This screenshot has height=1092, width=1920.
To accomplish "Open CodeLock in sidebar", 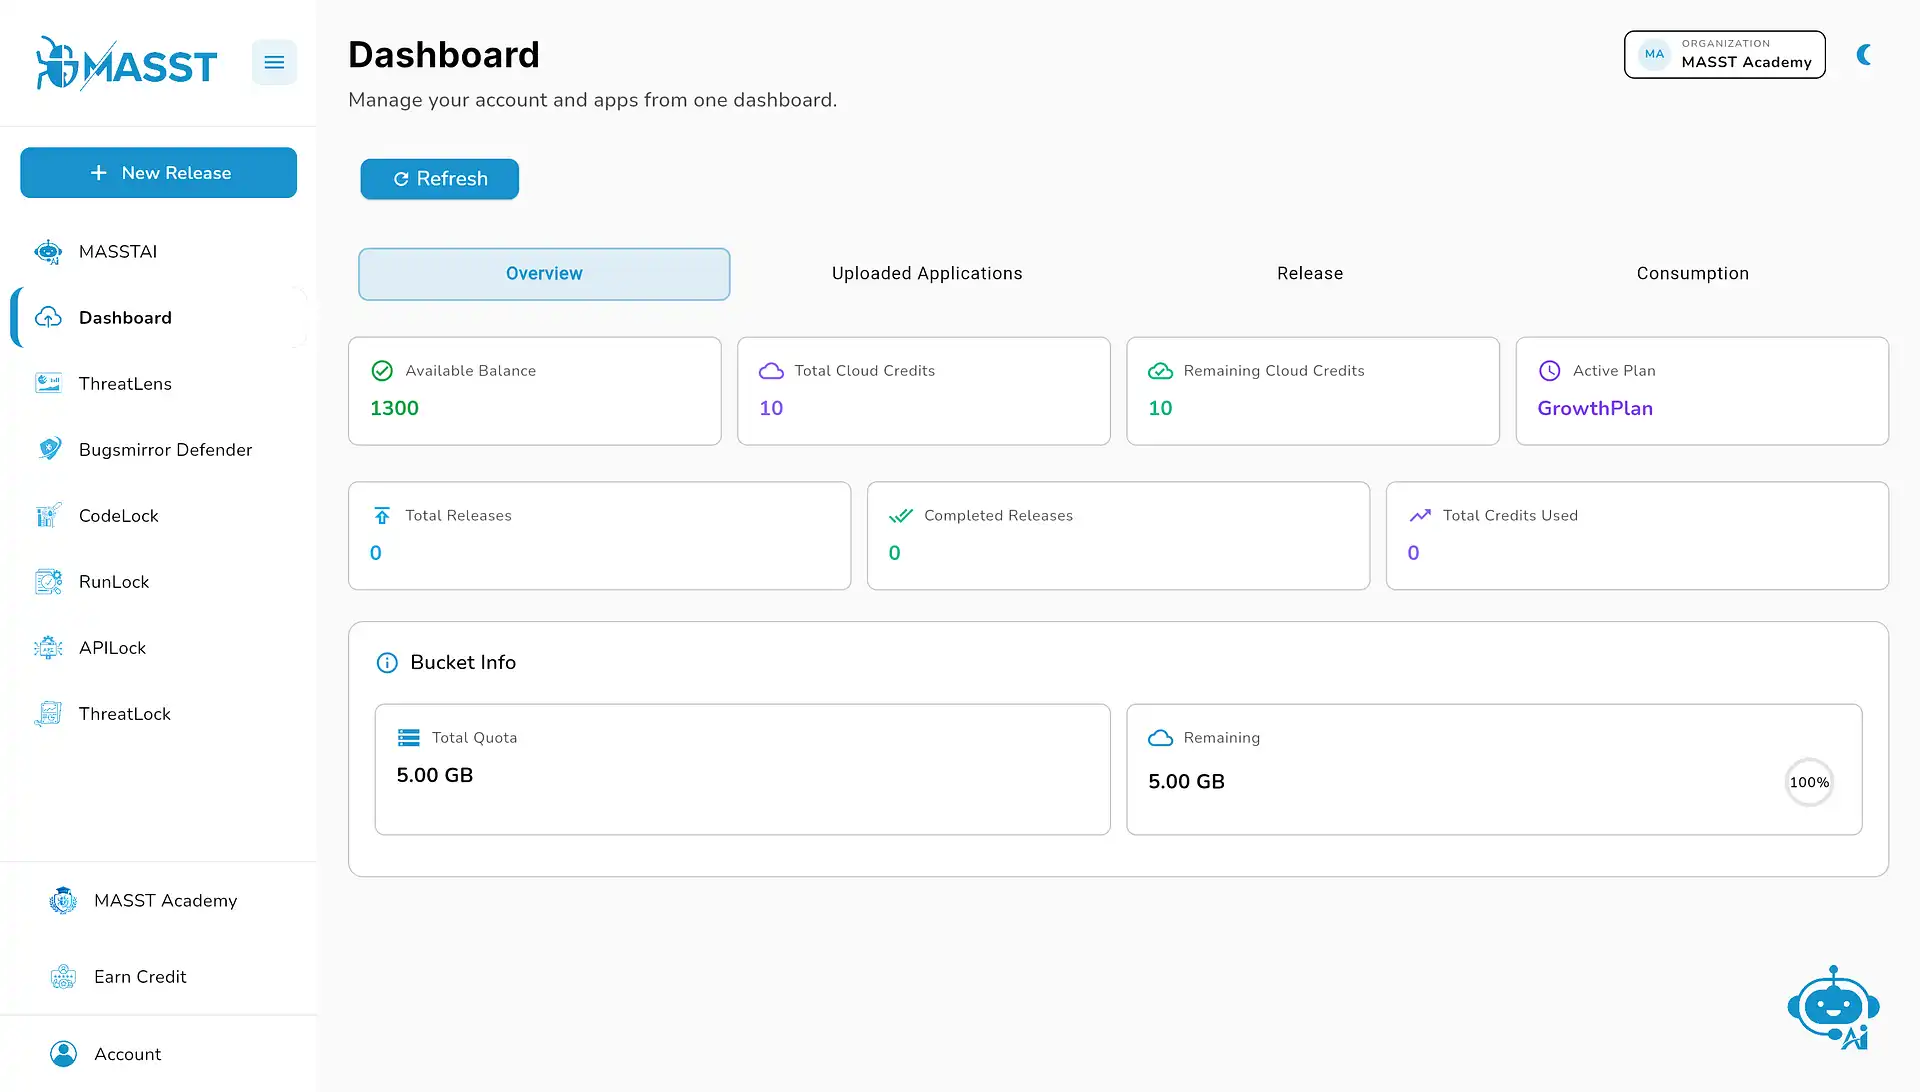I will [158, 516].
